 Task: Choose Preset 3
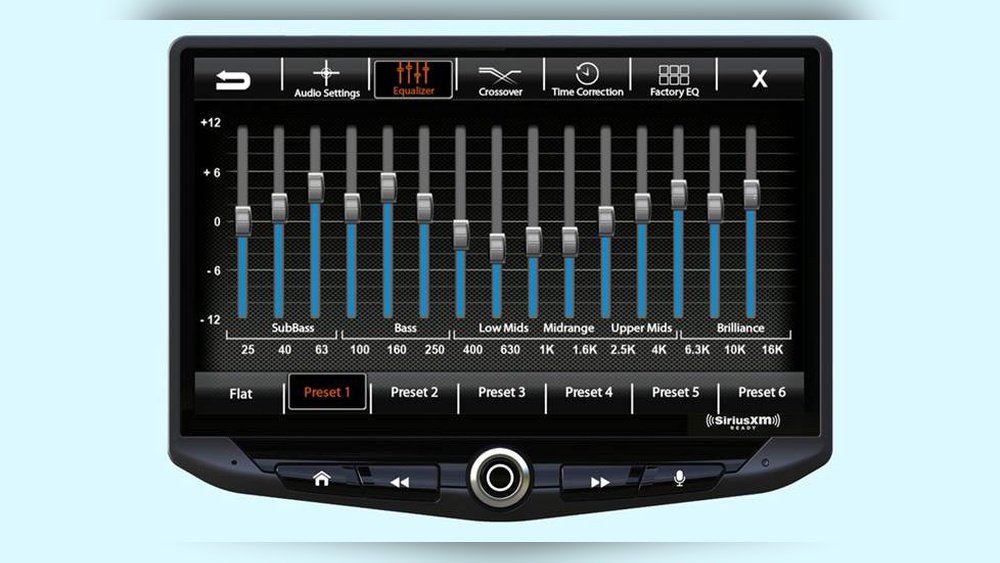pos(501,392)
